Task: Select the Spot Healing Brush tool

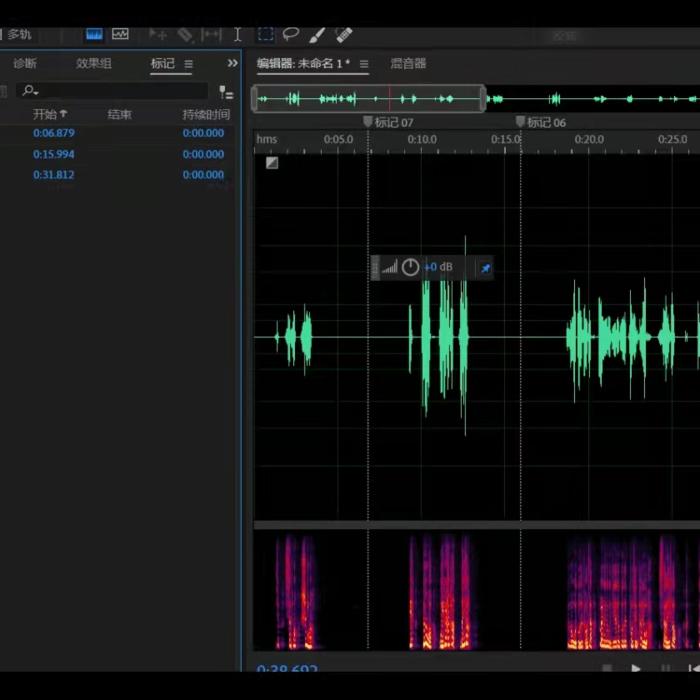Action: (343, 34)
